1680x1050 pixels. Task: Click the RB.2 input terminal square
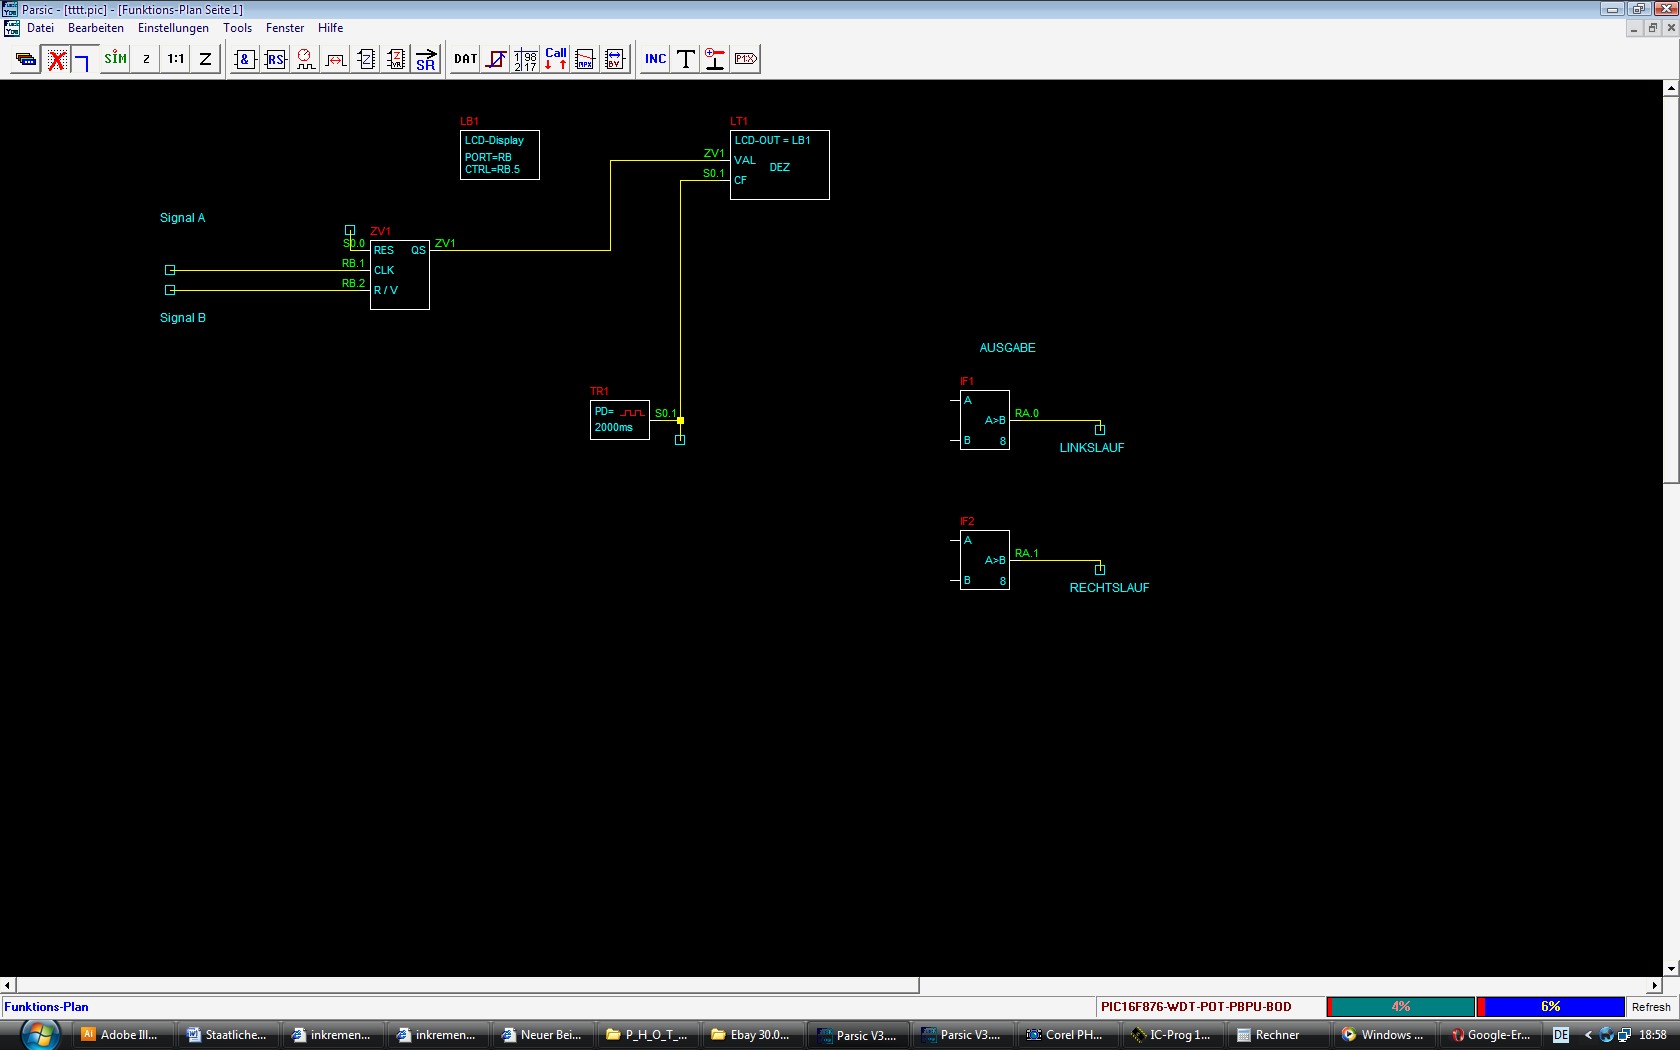[170, 290]
